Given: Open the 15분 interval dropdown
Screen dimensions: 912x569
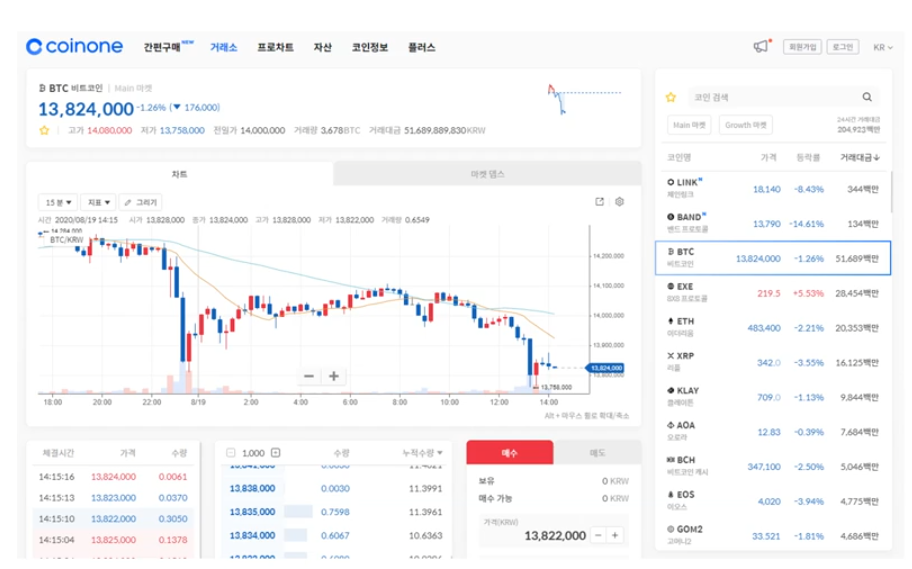Looking at the screenshot, I should pyautogui.click(x=58, y=202).
